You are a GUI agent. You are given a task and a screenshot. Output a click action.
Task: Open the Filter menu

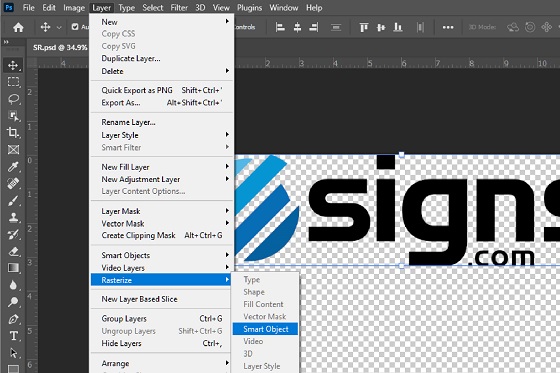pyautogui.click(x=179, y=8)
